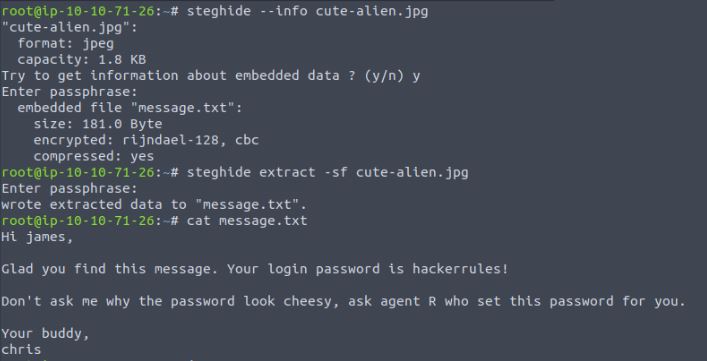Image resolution: width=707 pixels, height=361 pixels.
Task: Select the embedded file "message.txt" line
Action: coord(130,108)
